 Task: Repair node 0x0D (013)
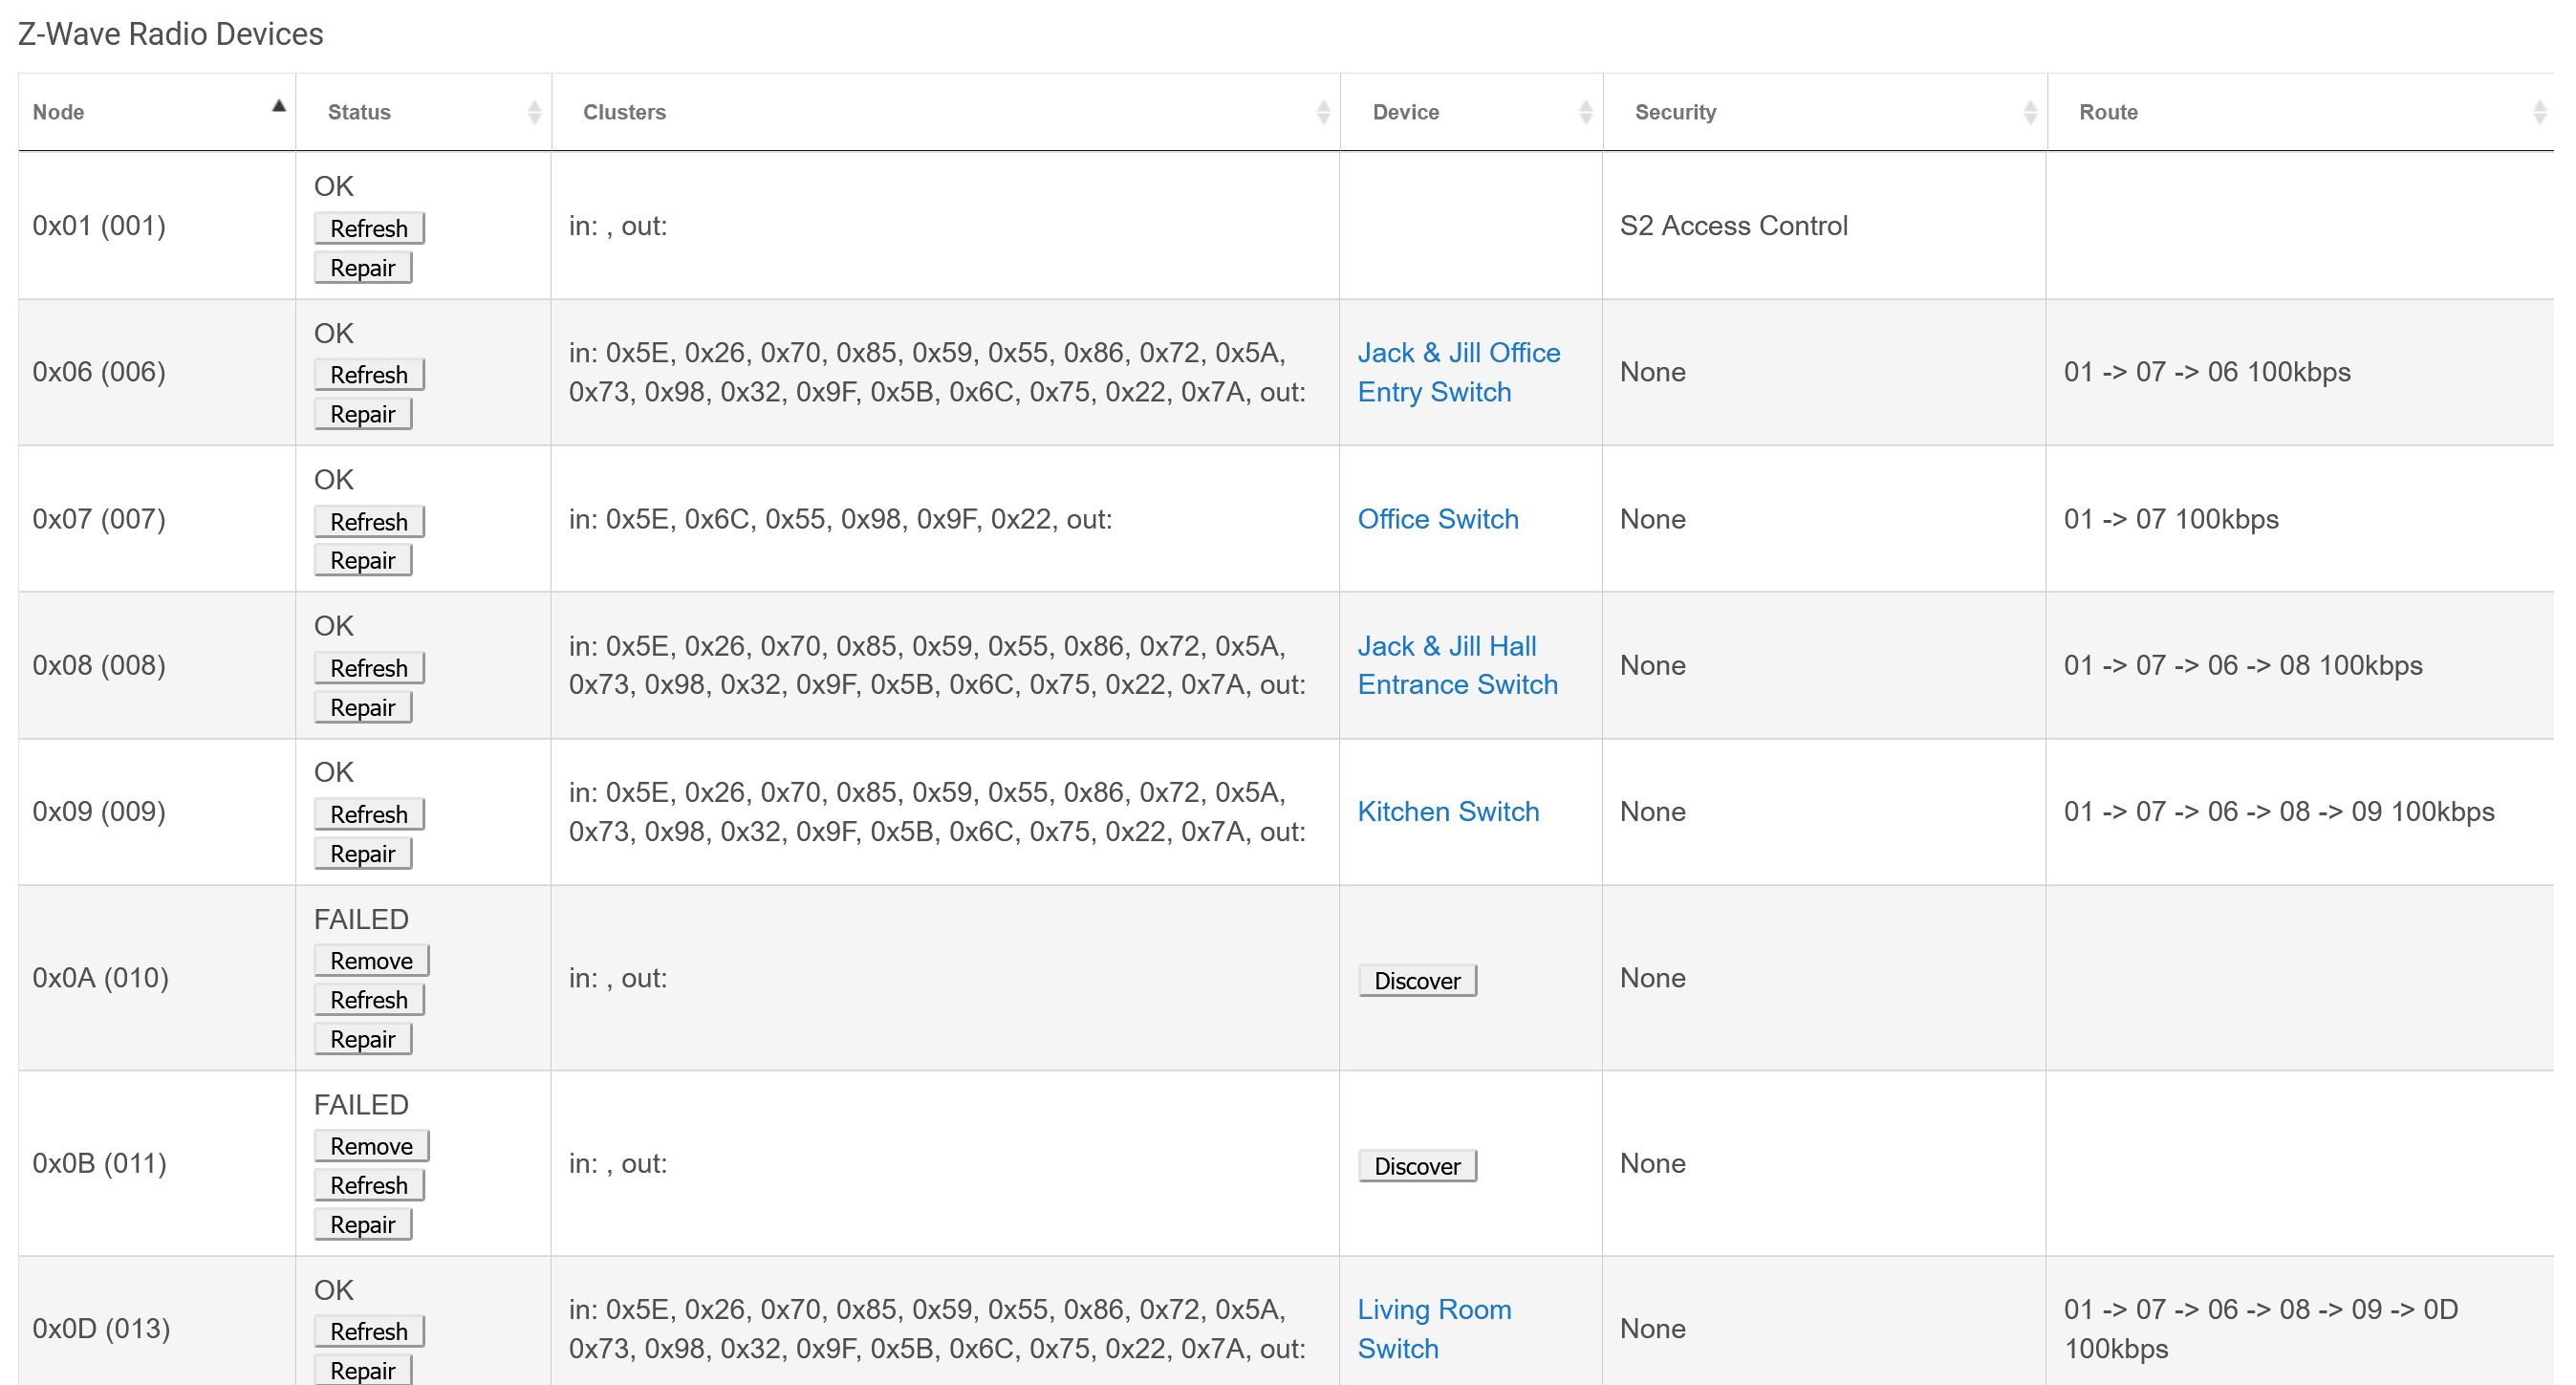(x=363, y=1370)
